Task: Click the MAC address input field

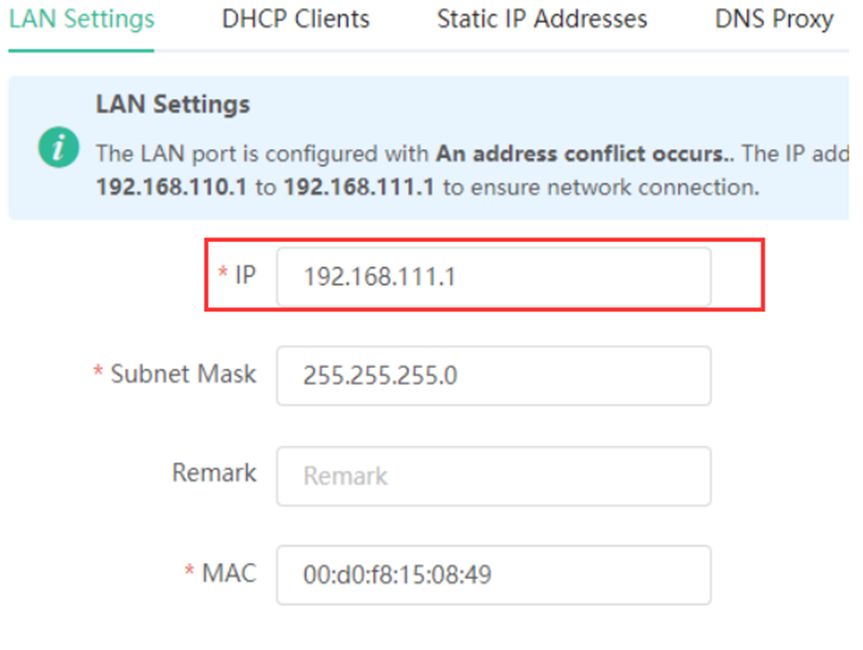Action: 493,575
